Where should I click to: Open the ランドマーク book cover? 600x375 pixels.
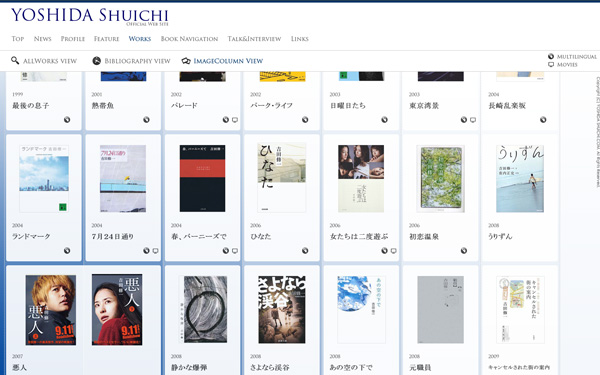tap(44, 178)
